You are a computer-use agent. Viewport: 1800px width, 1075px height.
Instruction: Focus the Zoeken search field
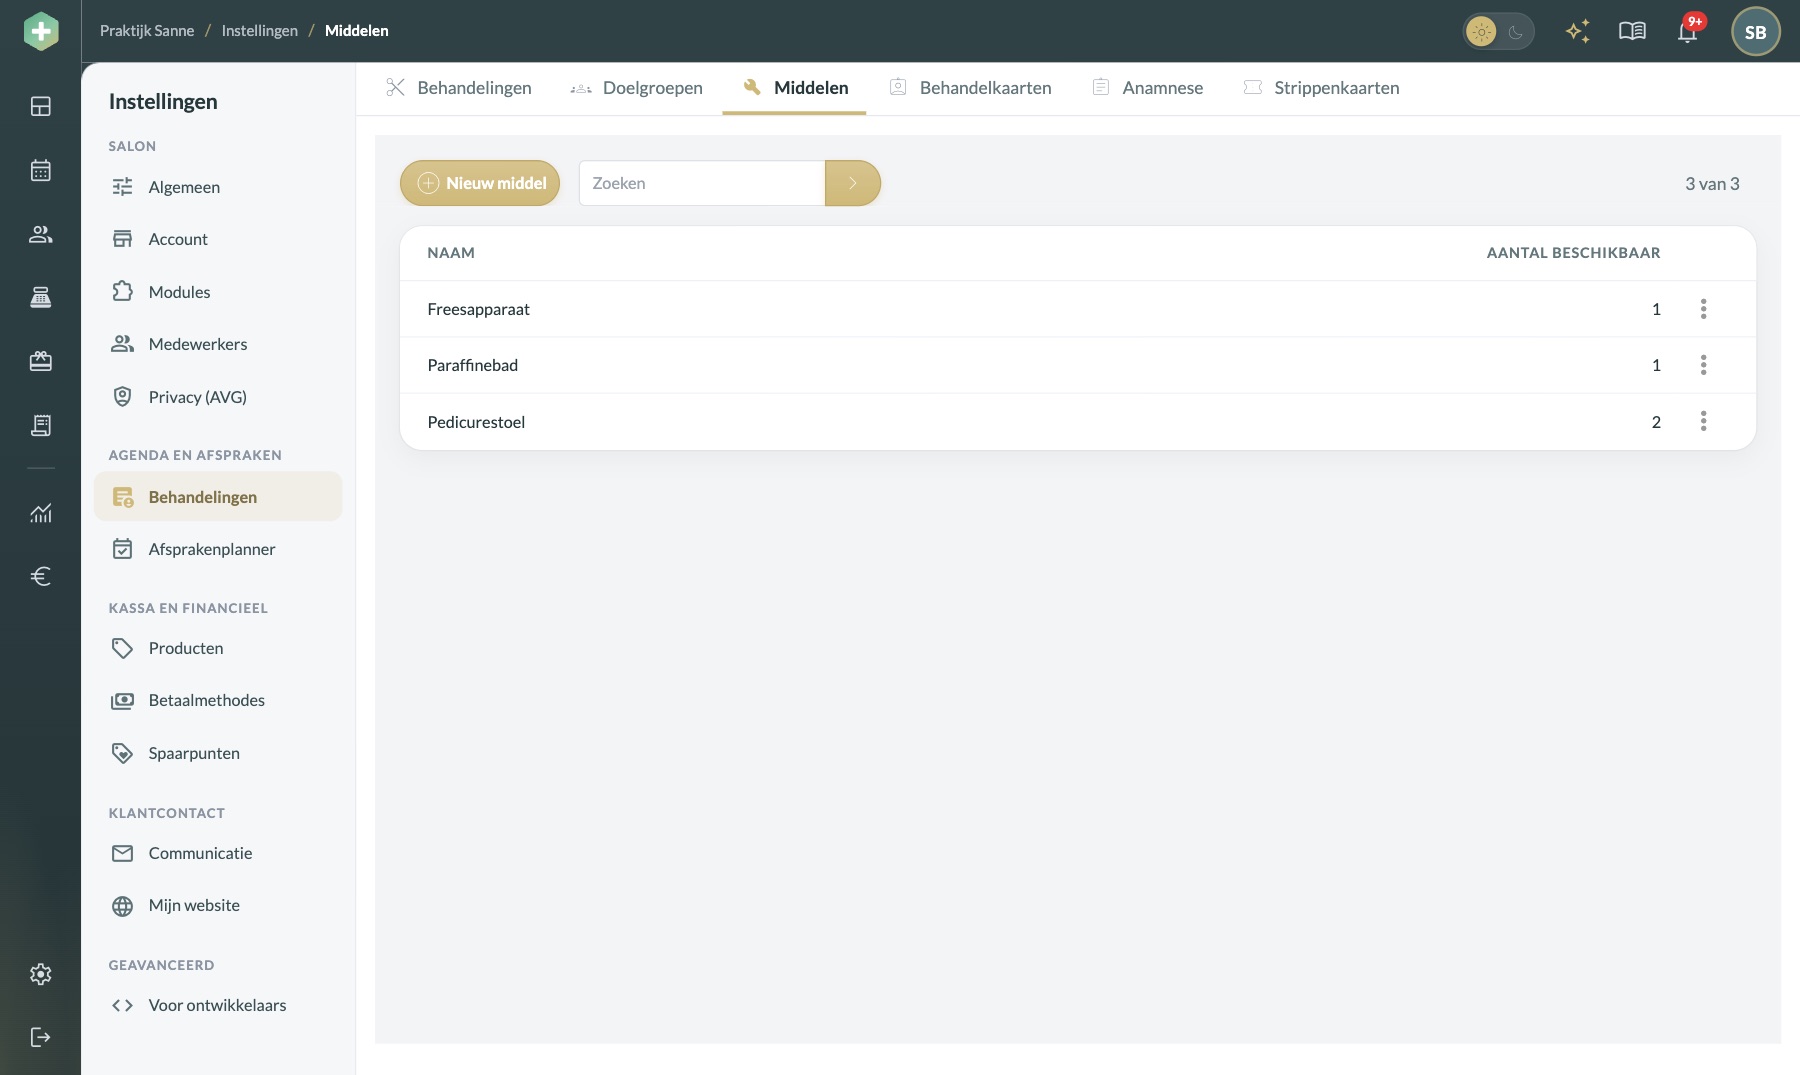(x=702, y=183)
